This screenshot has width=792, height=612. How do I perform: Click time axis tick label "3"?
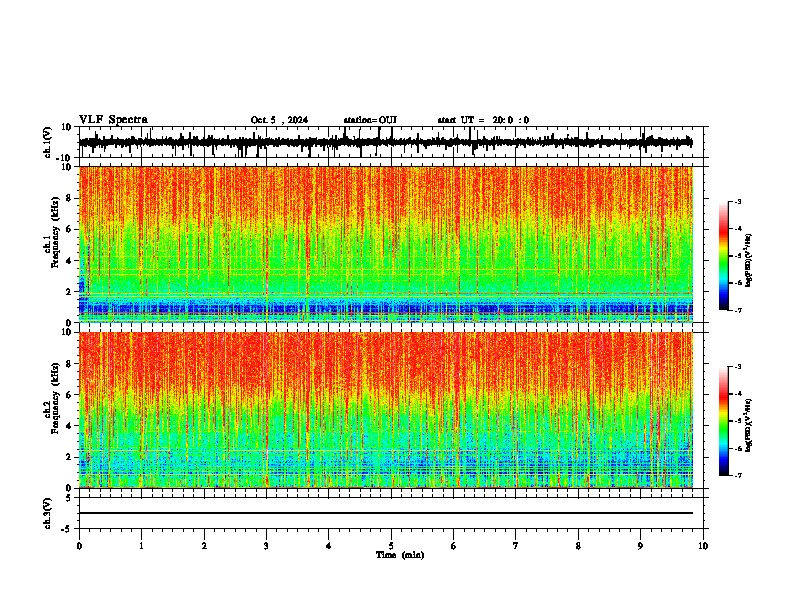tap(266, 546)
